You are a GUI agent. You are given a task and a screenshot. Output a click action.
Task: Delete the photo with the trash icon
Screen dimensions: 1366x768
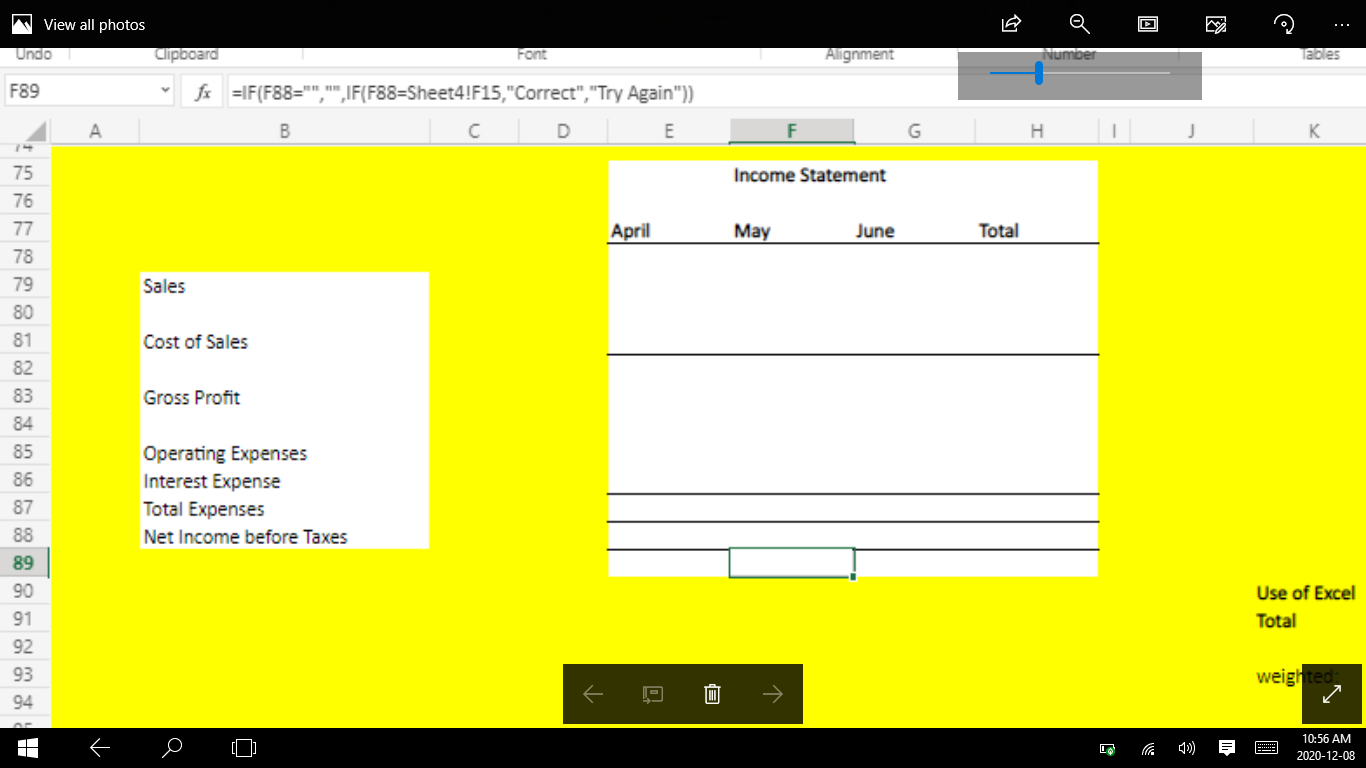pos(712,693)
